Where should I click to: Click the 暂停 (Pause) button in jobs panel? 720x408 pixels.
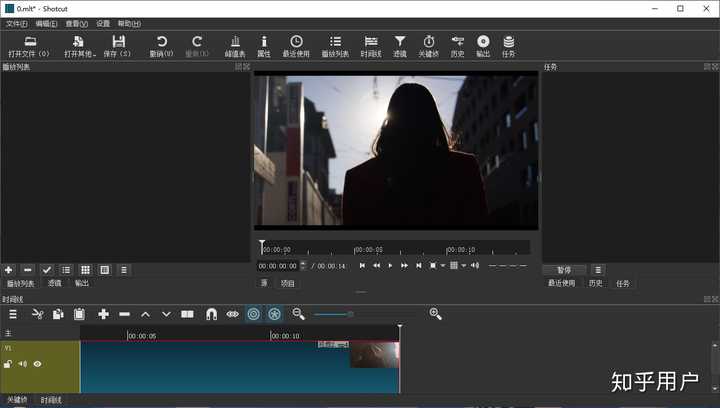point(564,270)
